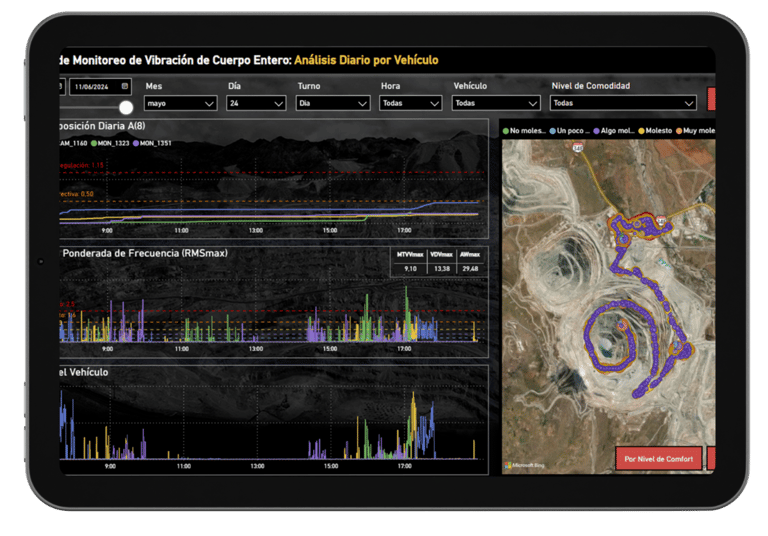Click the date slider handle

(x=126, y=107)
